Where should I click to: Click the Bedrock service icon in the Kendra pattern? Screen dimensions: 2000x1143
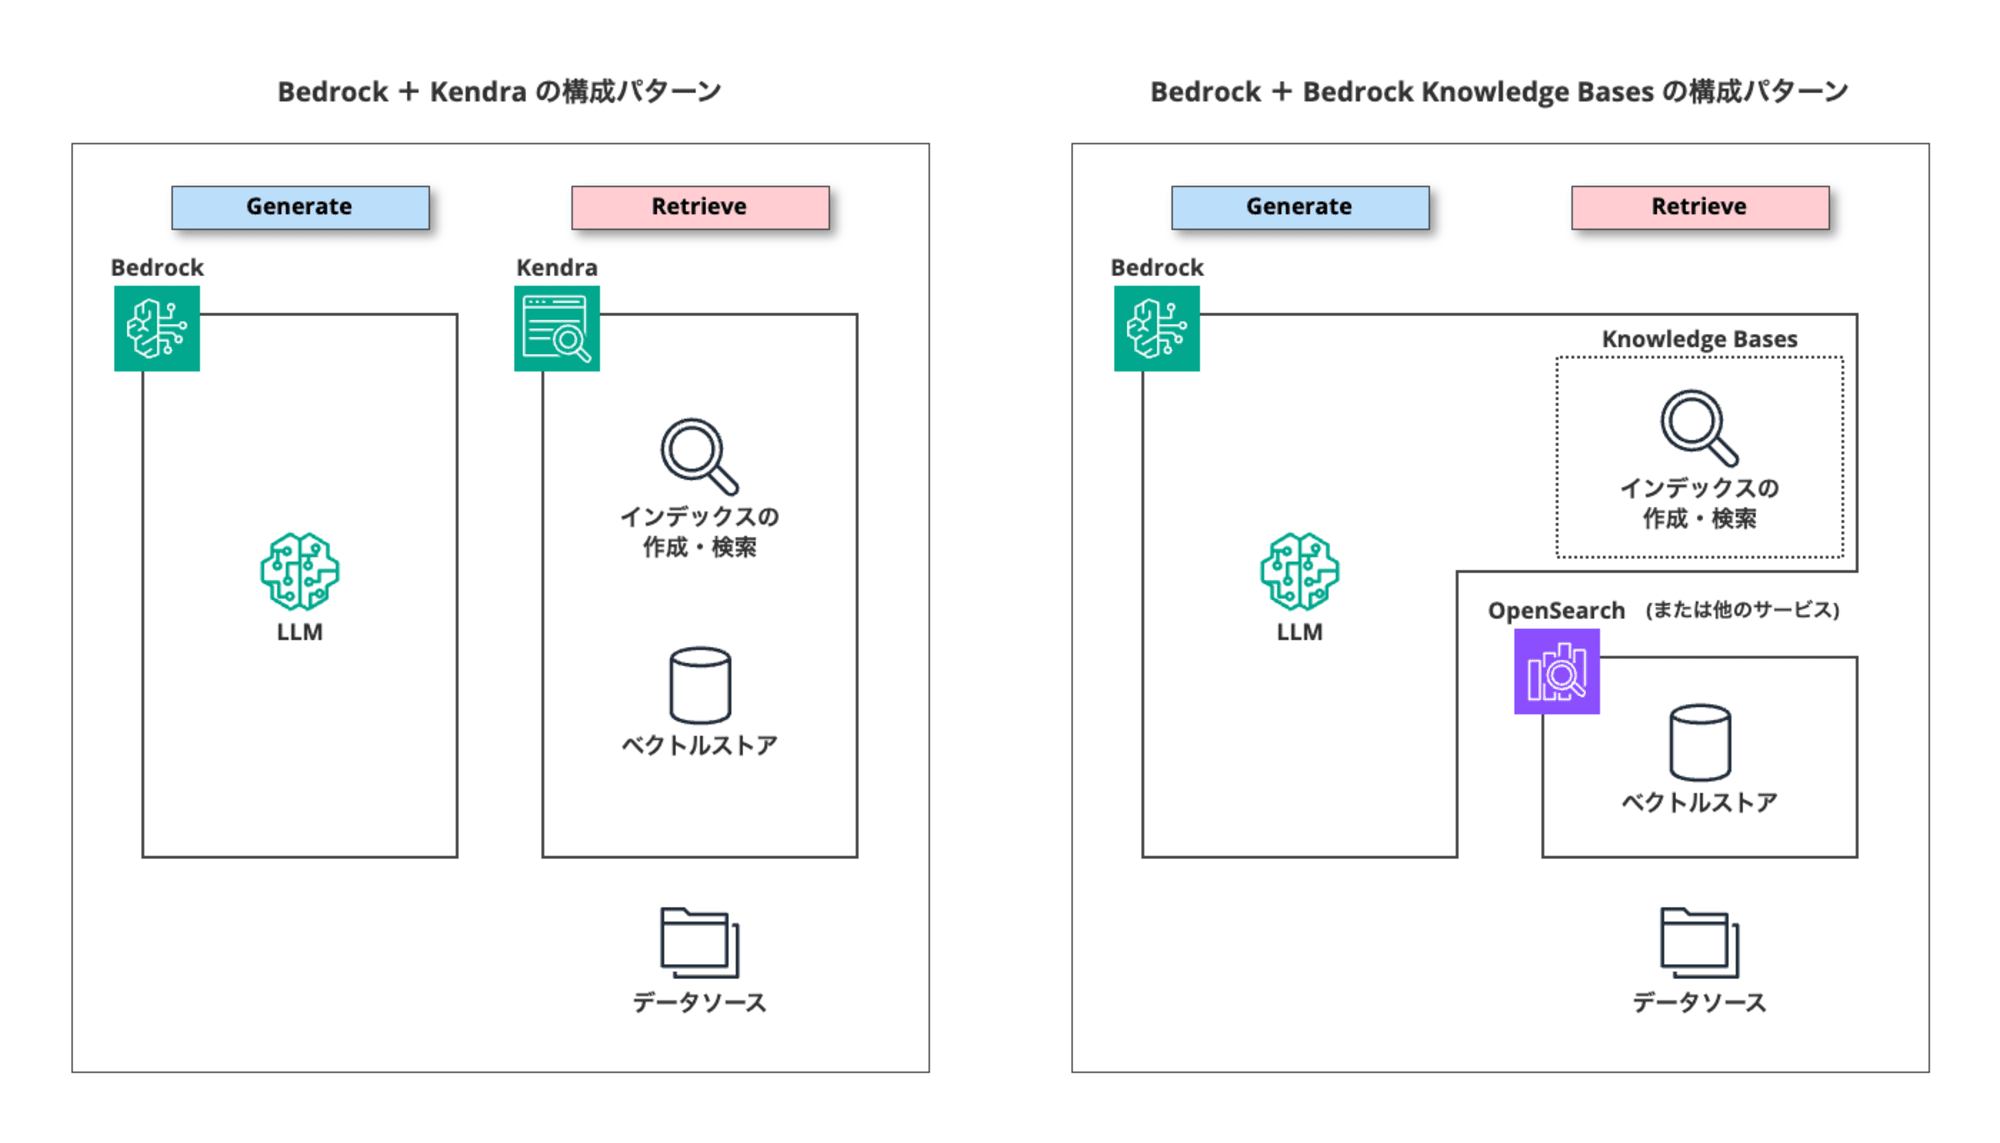pyautogui.click(x=157, y=329)
